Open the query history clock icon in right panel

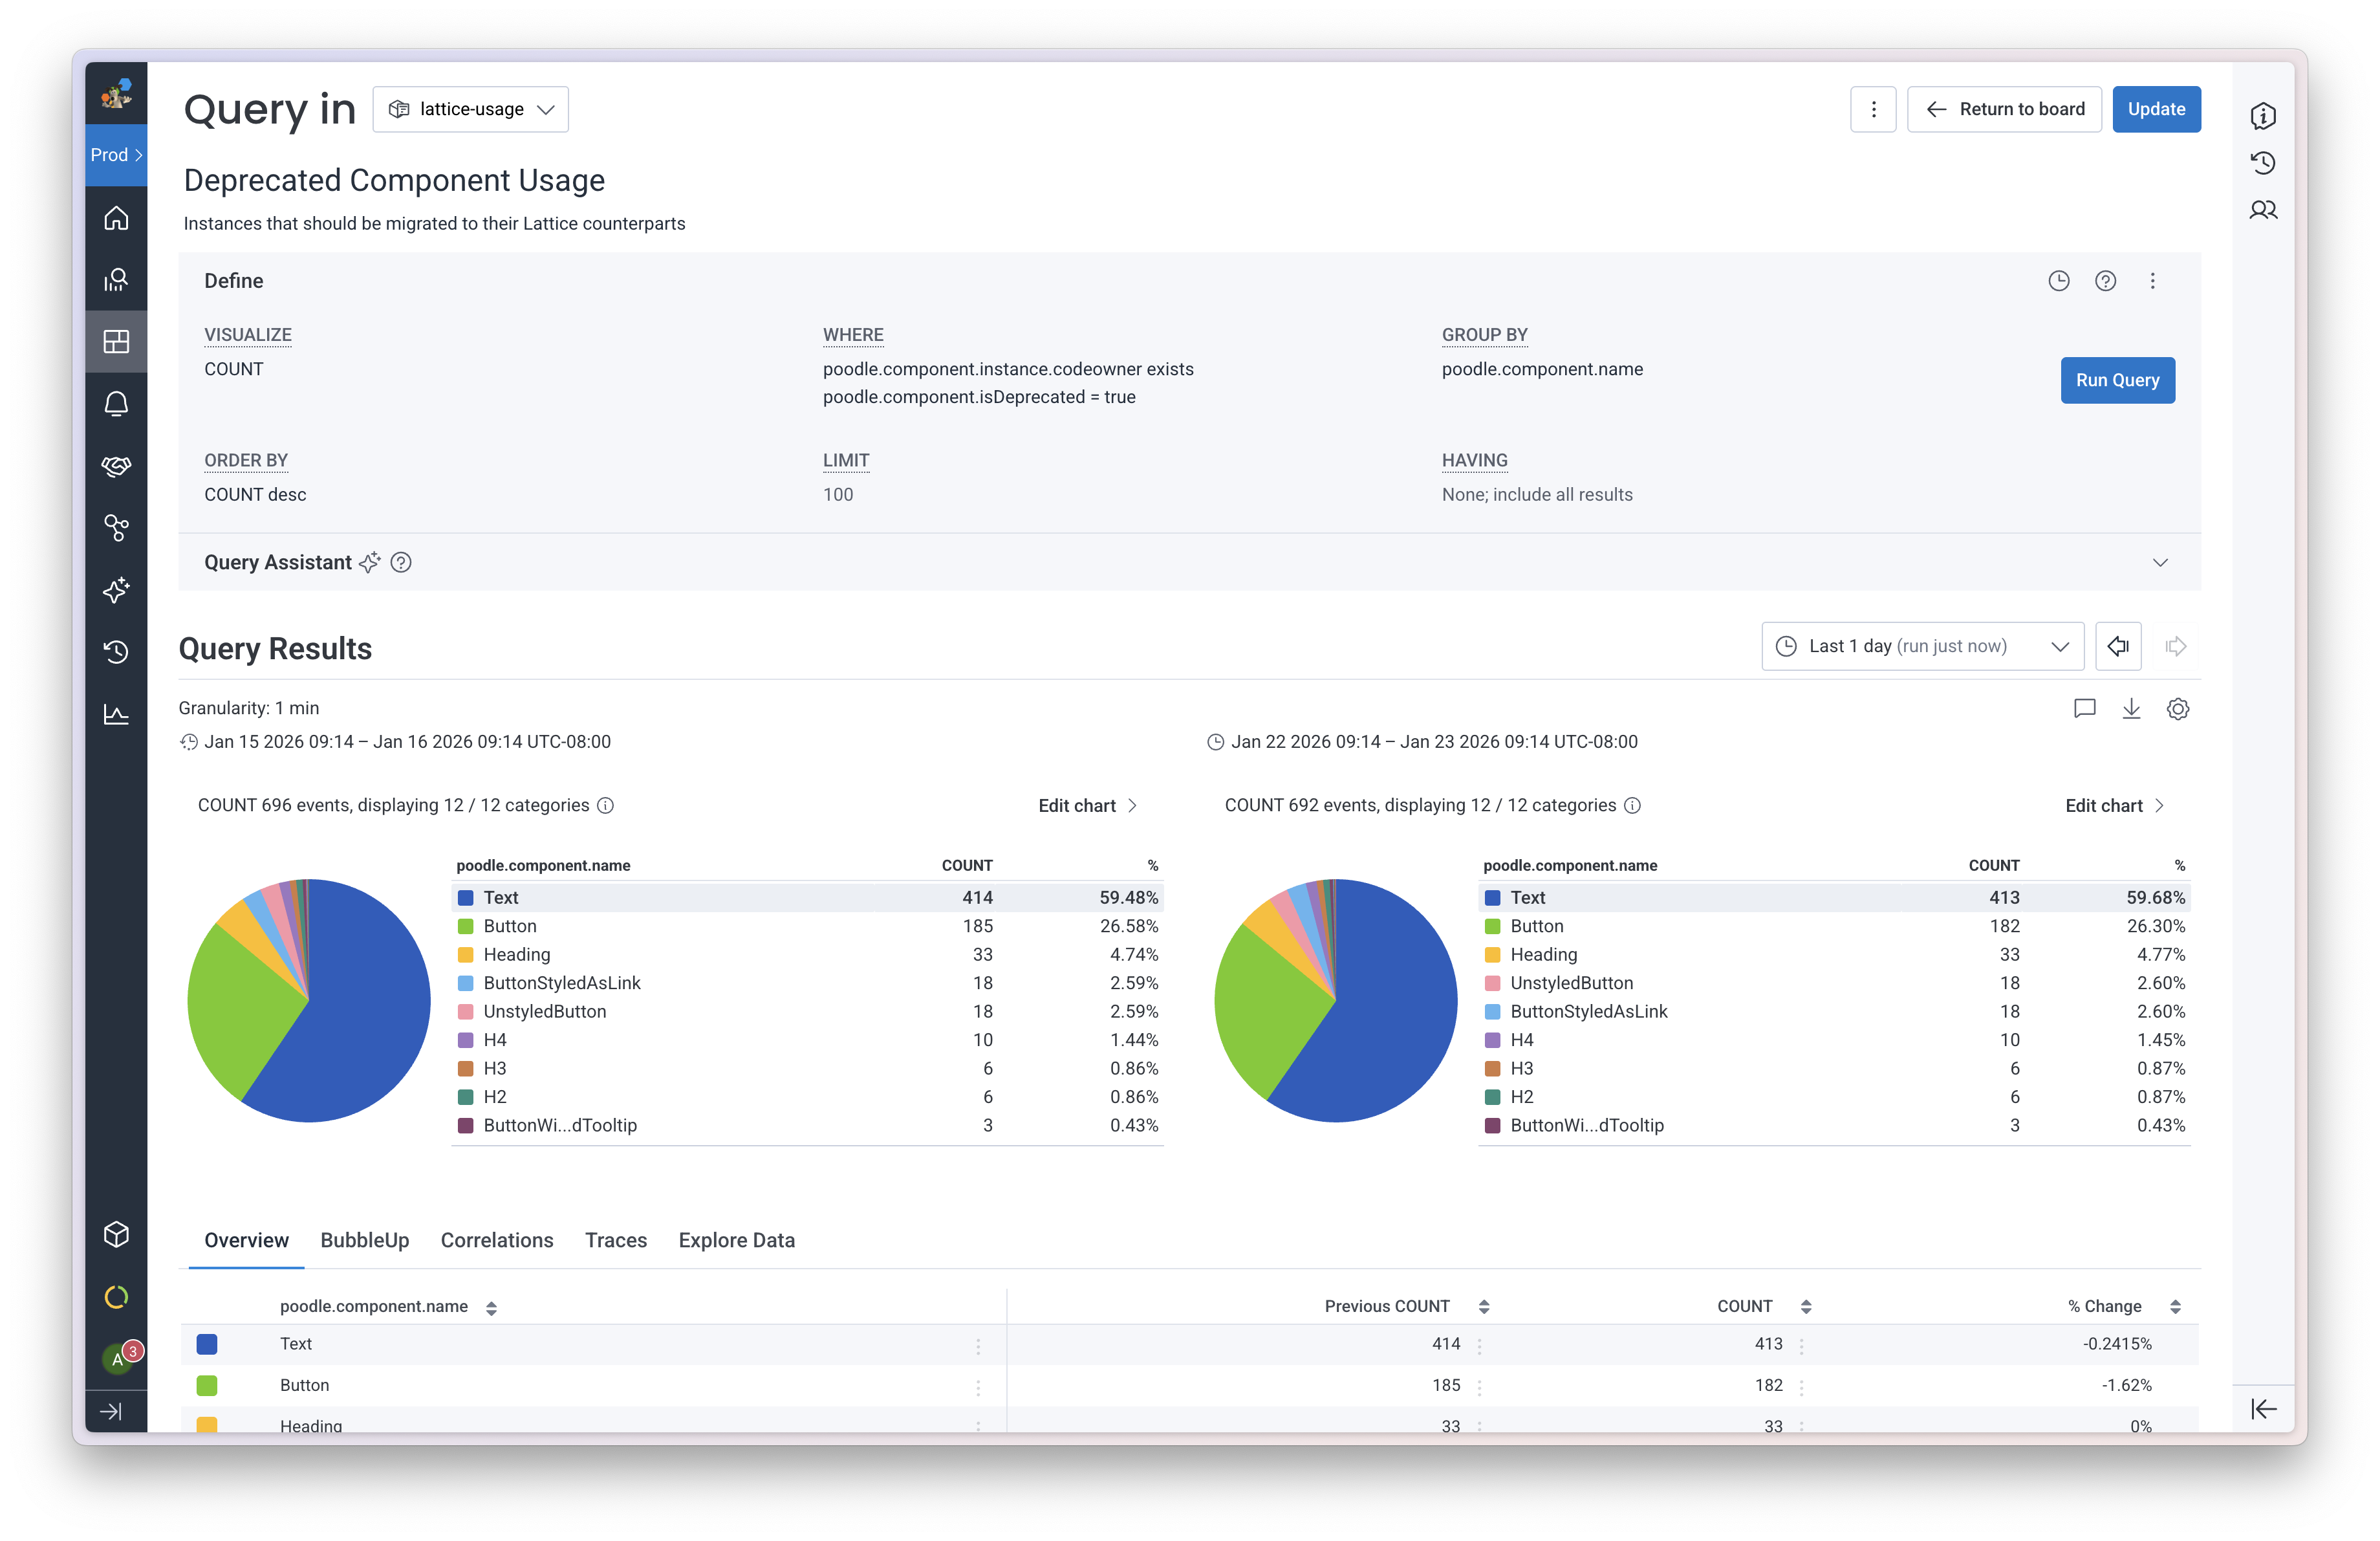click(2263, 163)
